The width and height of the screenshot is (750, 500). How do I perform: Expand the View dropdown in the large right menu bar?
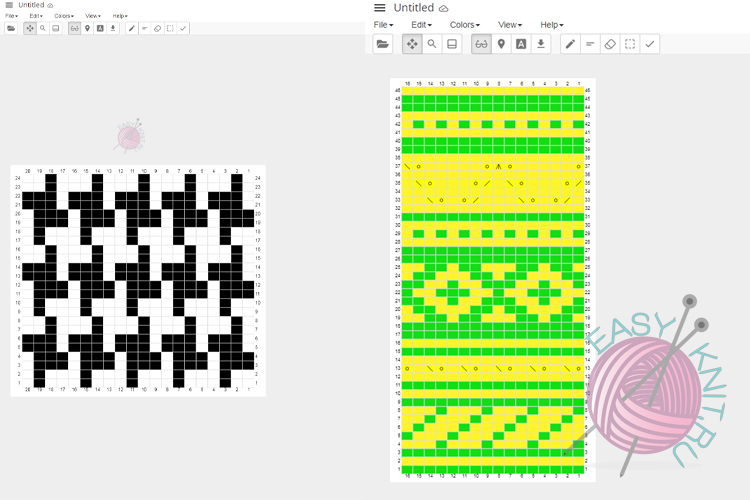(510, 25)
